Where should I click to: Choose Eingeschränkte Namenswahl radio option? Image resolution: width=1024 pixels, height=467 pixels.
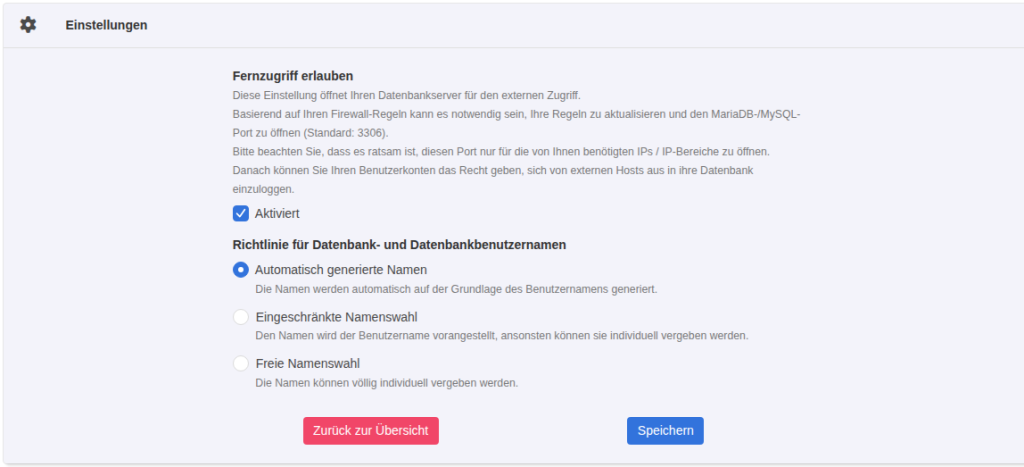pyautogui.click(x=241, y=317)
